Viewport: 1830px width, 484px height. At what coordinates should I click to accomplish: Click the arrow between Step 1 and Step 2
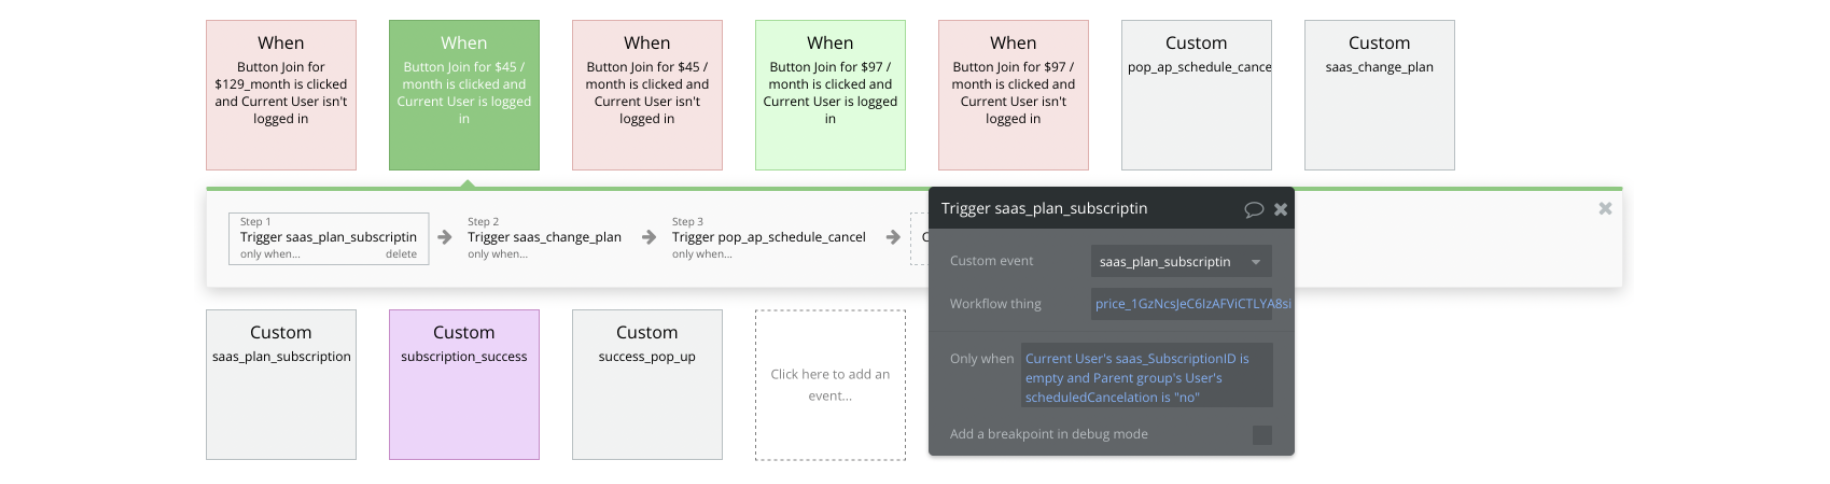(445, 237)
